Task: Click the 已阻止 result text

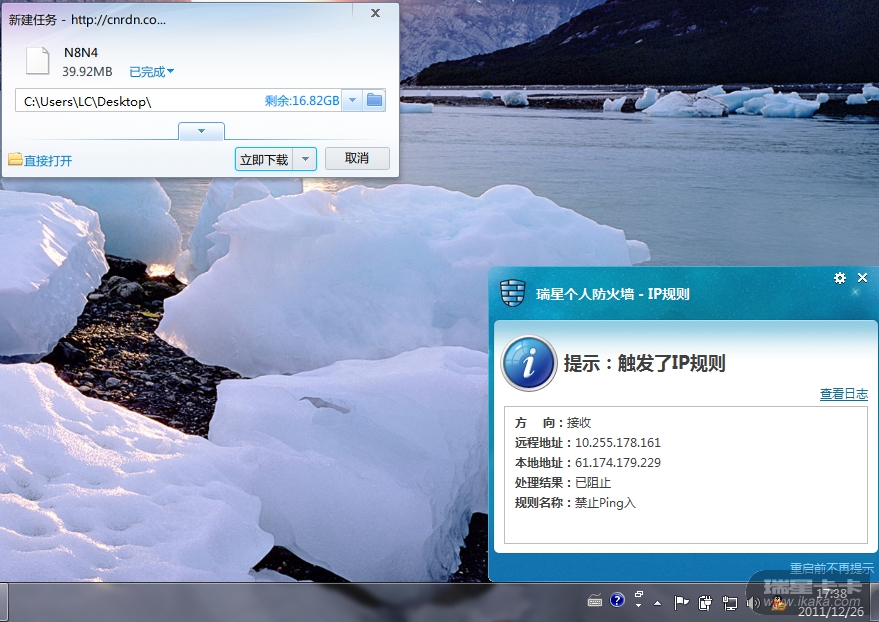Action: (593, 482)
